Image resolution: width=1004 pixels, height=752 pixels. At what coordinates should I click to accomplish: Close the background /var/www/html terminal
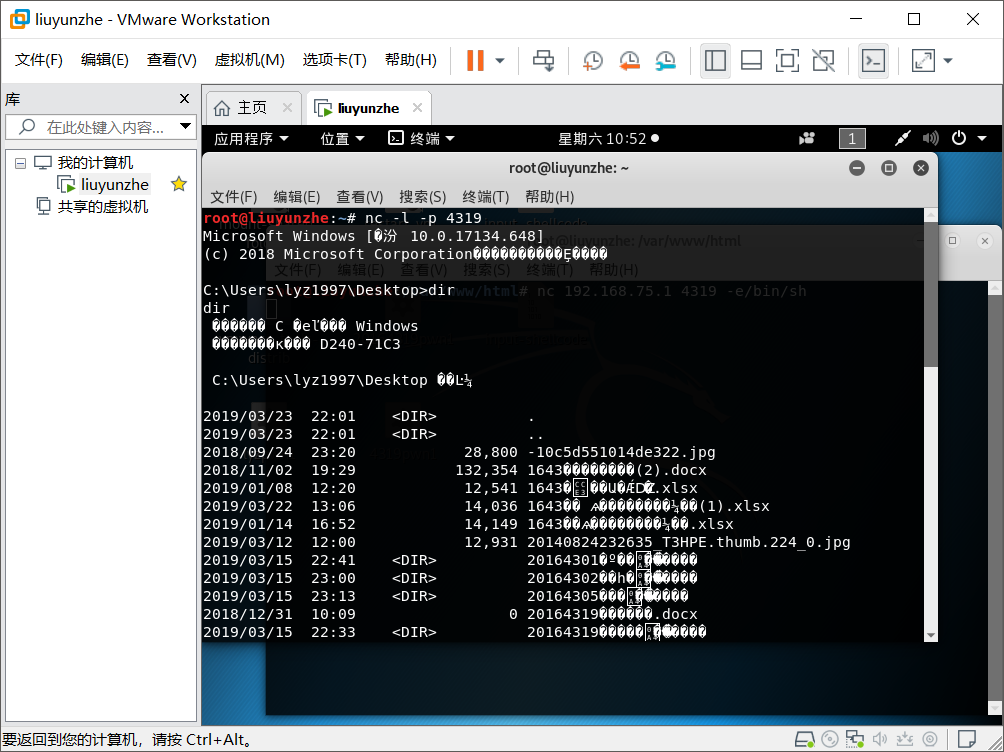(985, 241)
